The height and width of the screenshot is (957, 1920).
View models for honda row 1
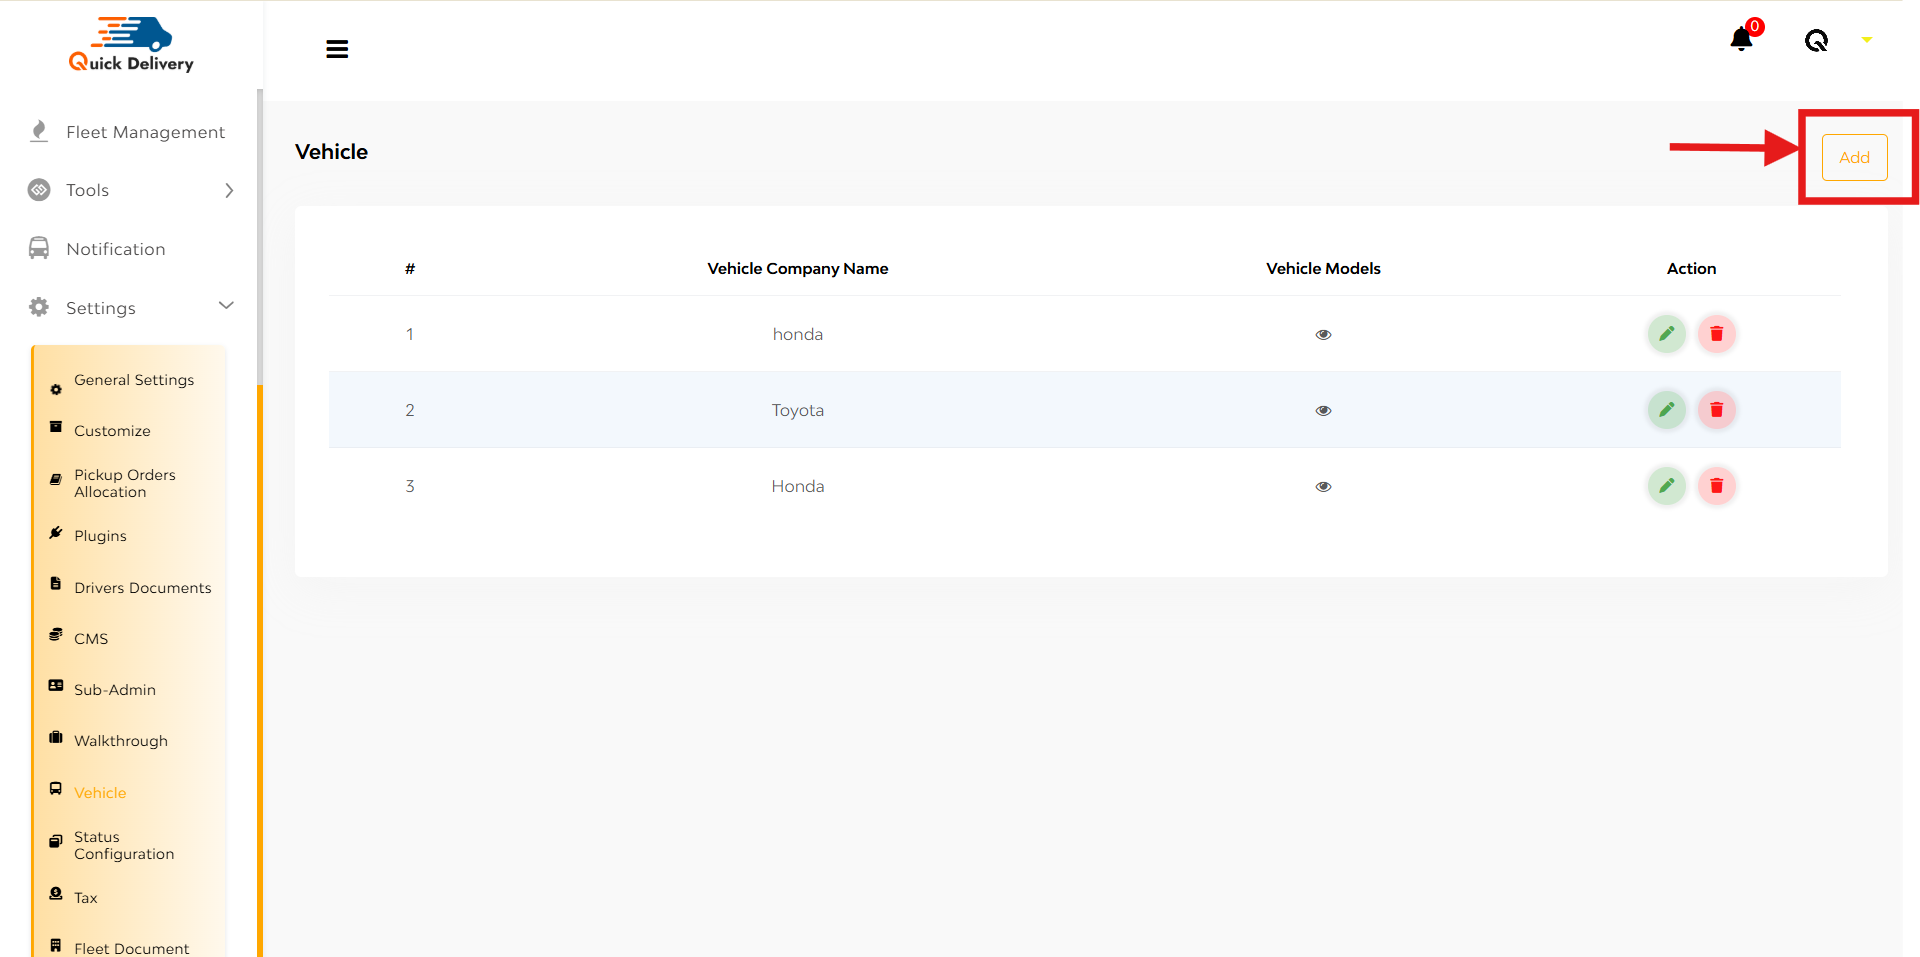(x=1323, y=335)
